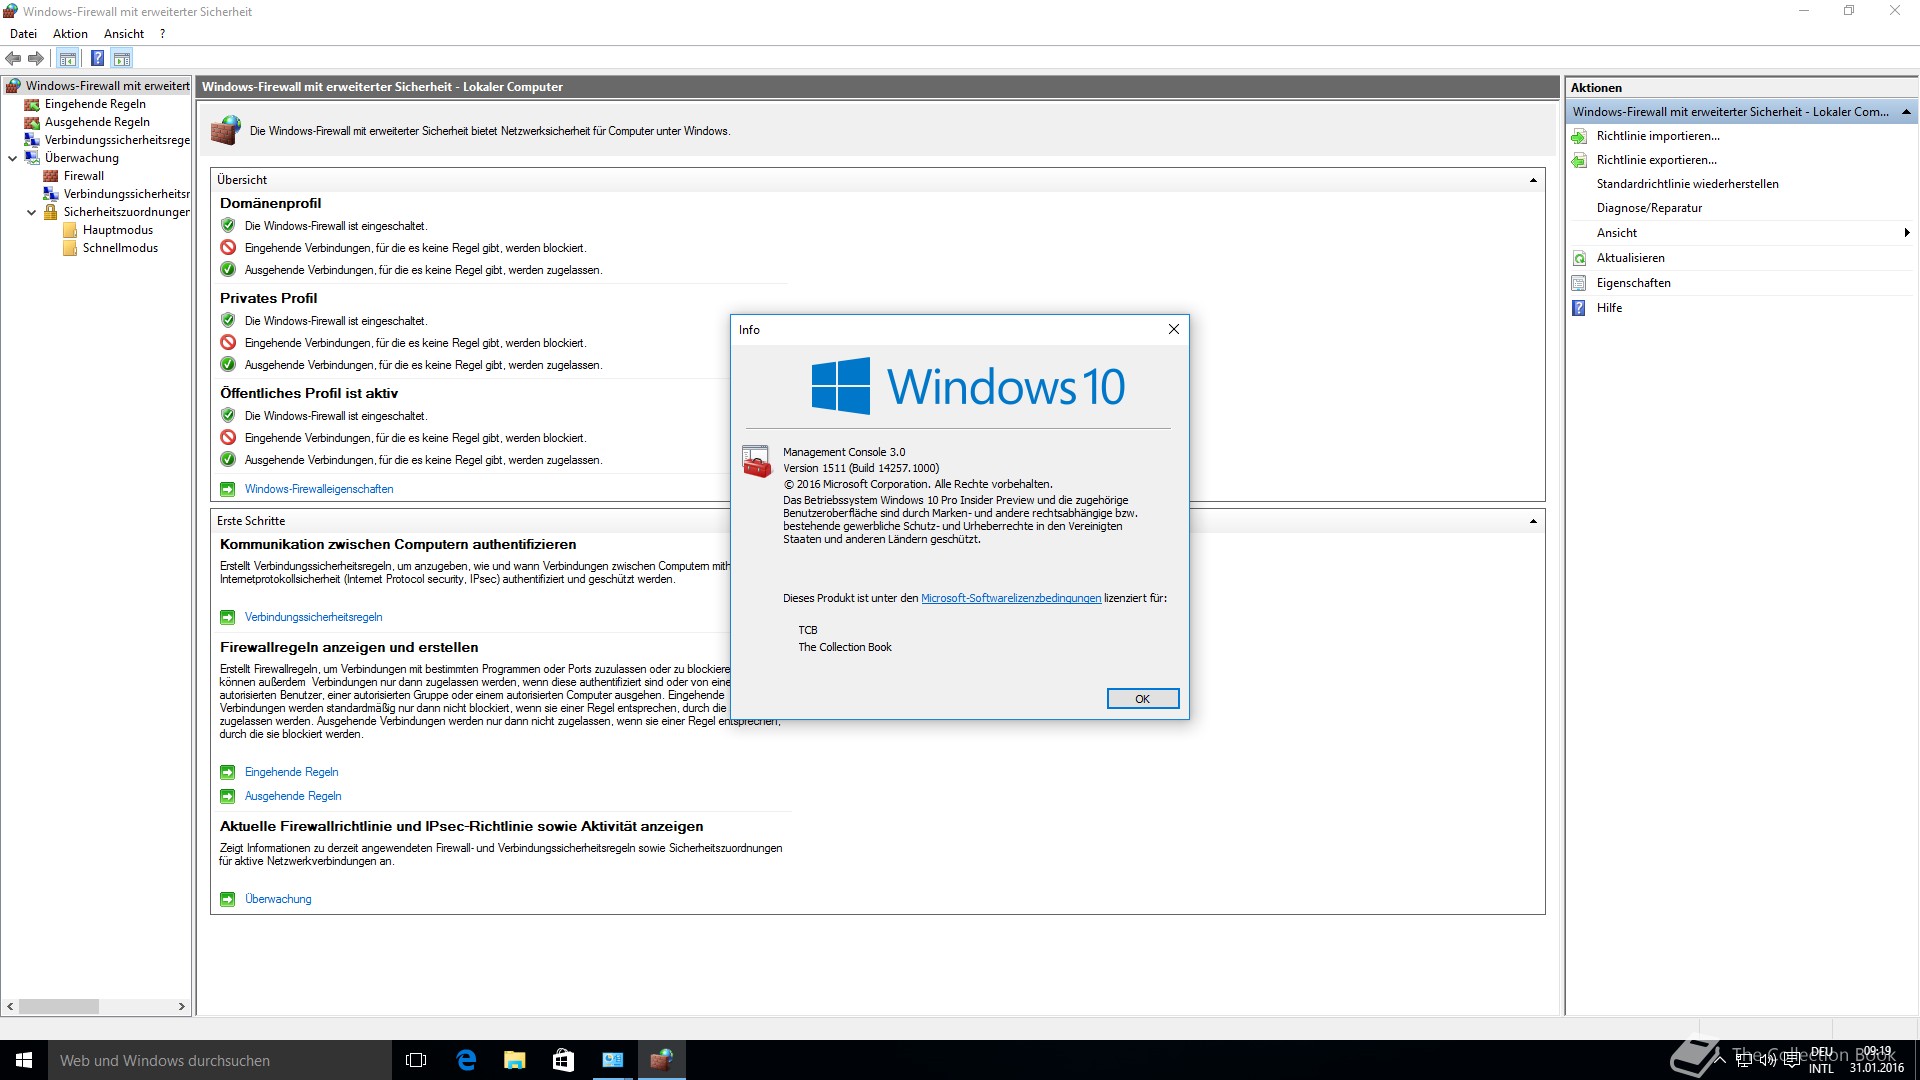Image resolution: width=1920 pixels, height=1080 pixels.
Task: Follow the Eingehende Regeln link
Action: (291, 772)
